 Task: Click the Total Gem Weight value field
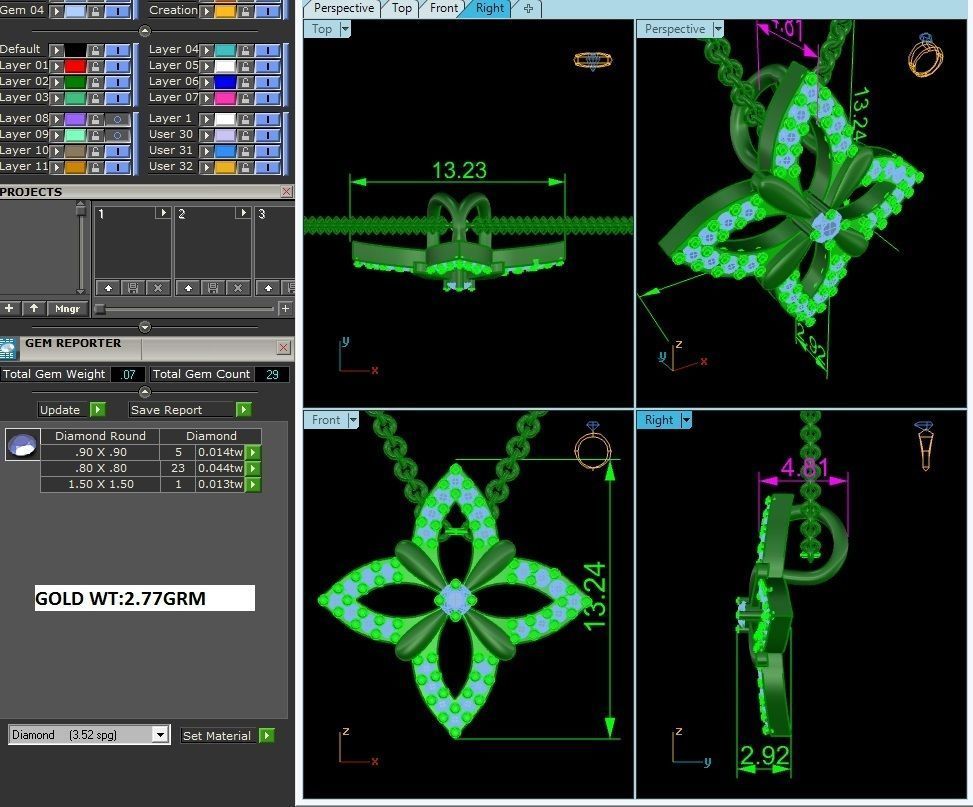pyautogui.click(x=128, y=374)
